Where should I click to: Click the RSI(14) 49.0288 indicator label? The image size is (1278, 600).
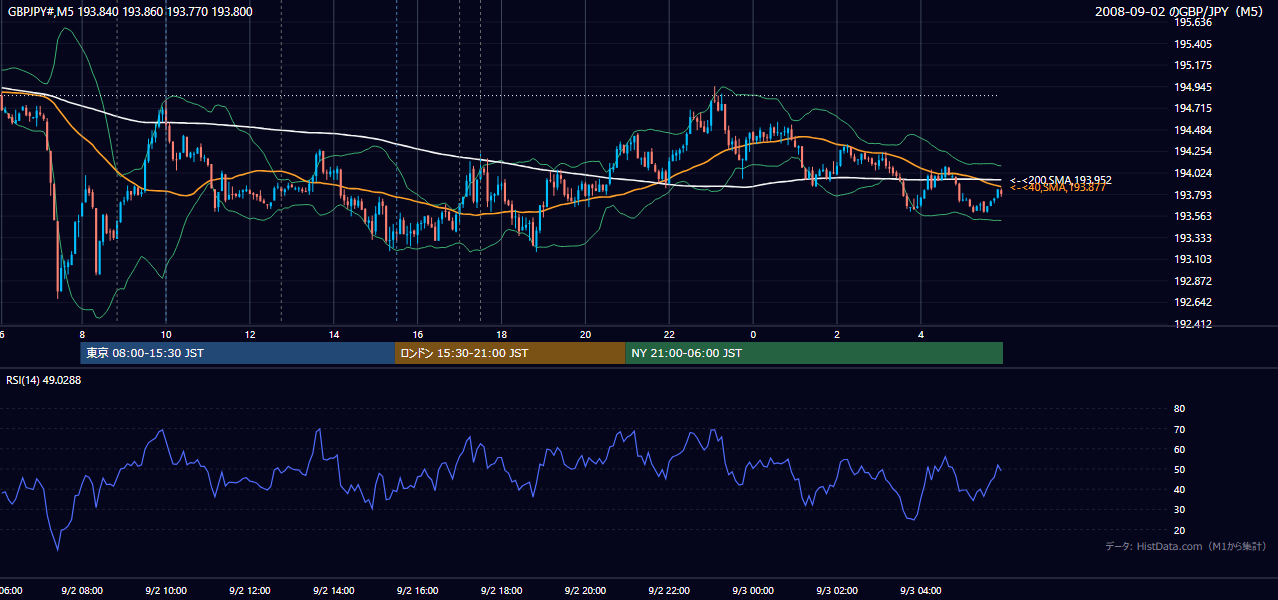44,380
